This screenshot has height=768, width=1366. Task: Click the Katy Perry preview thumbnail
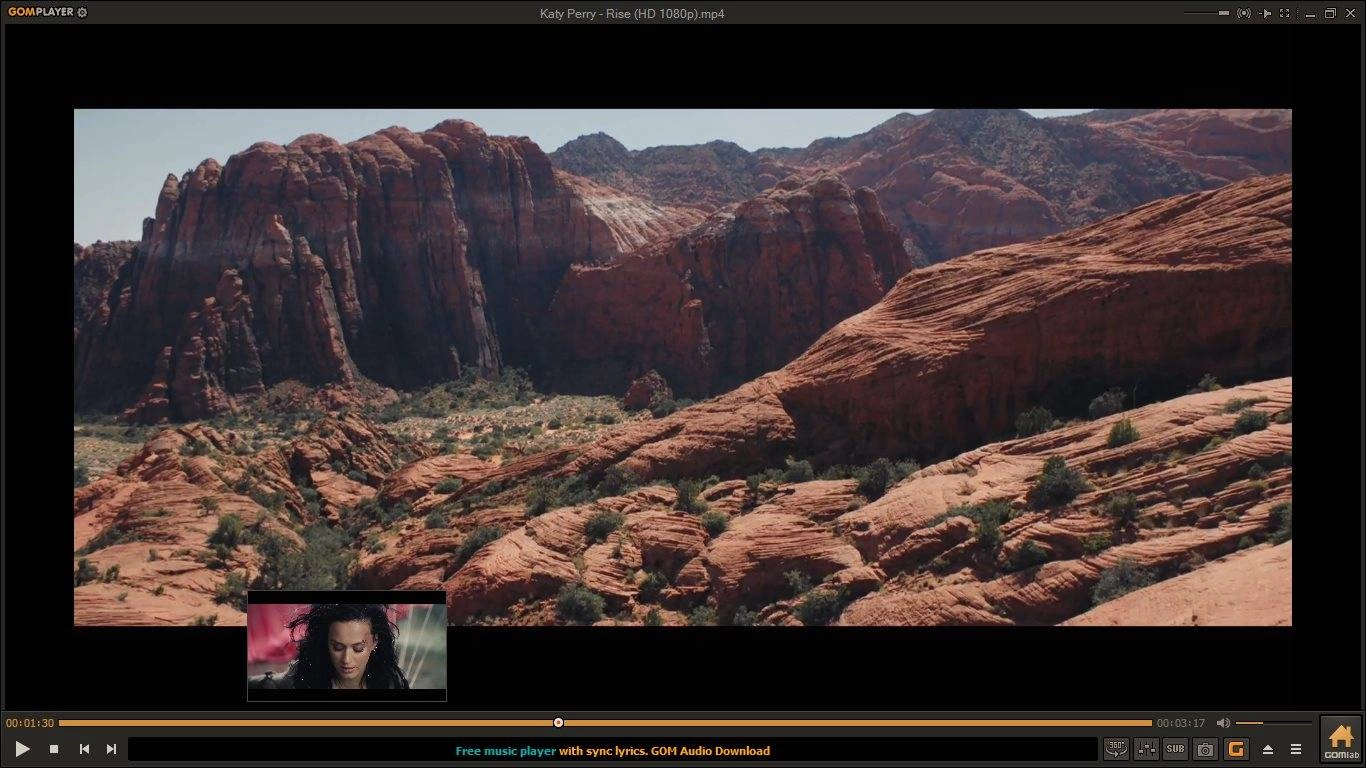click(x=347, y=646)
